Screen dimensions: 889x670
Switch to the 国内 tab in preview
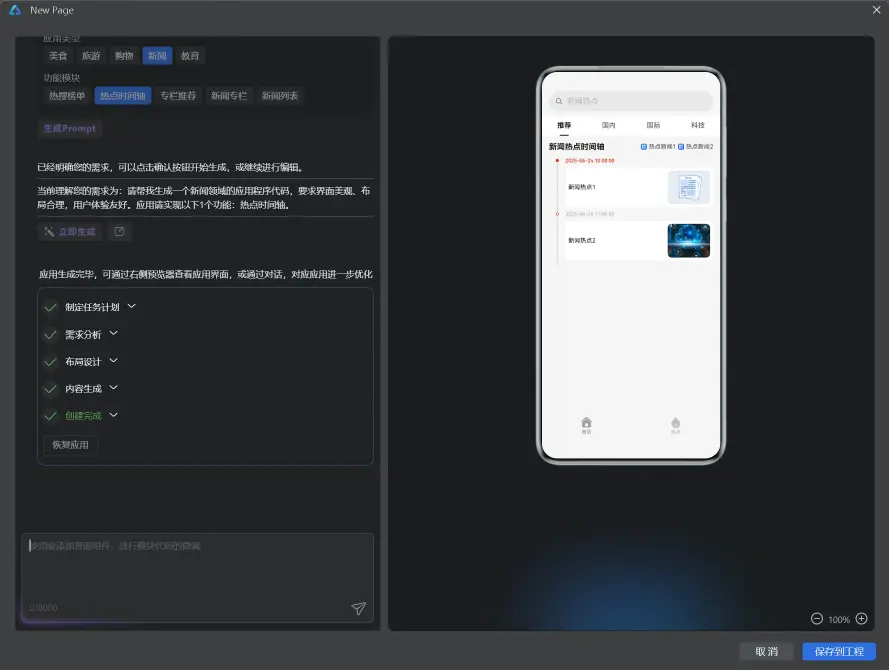click(x=608, y=125)
